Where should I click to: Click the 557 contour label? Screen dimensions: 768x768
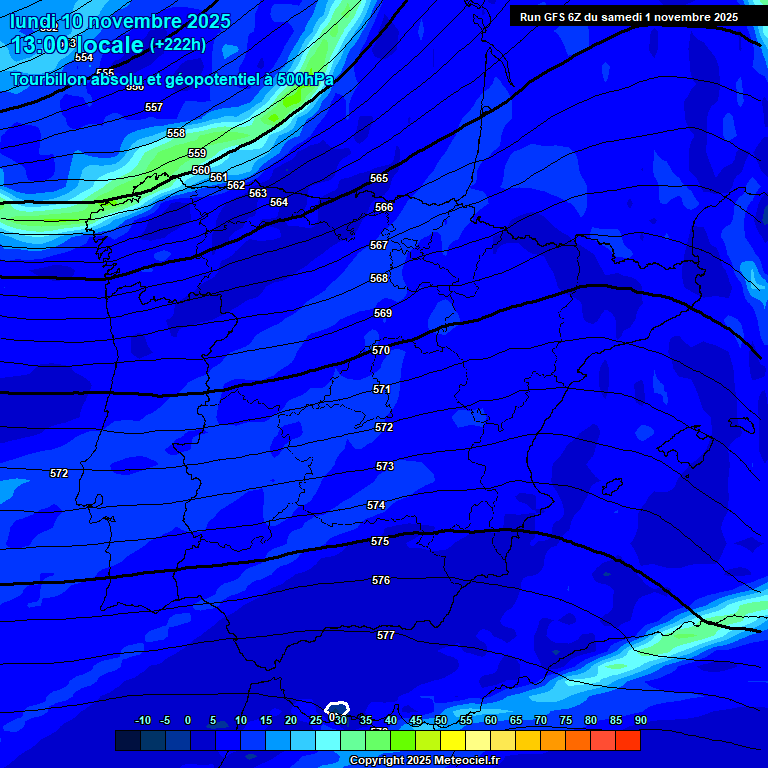[x=154, y=107]
